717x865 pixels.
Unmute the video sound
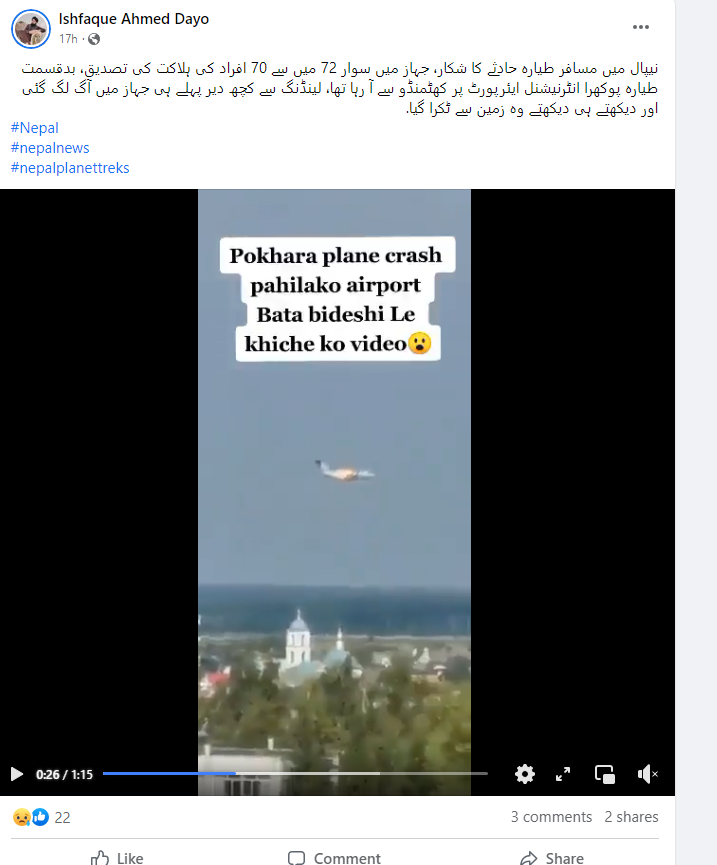tap(648, 774)
